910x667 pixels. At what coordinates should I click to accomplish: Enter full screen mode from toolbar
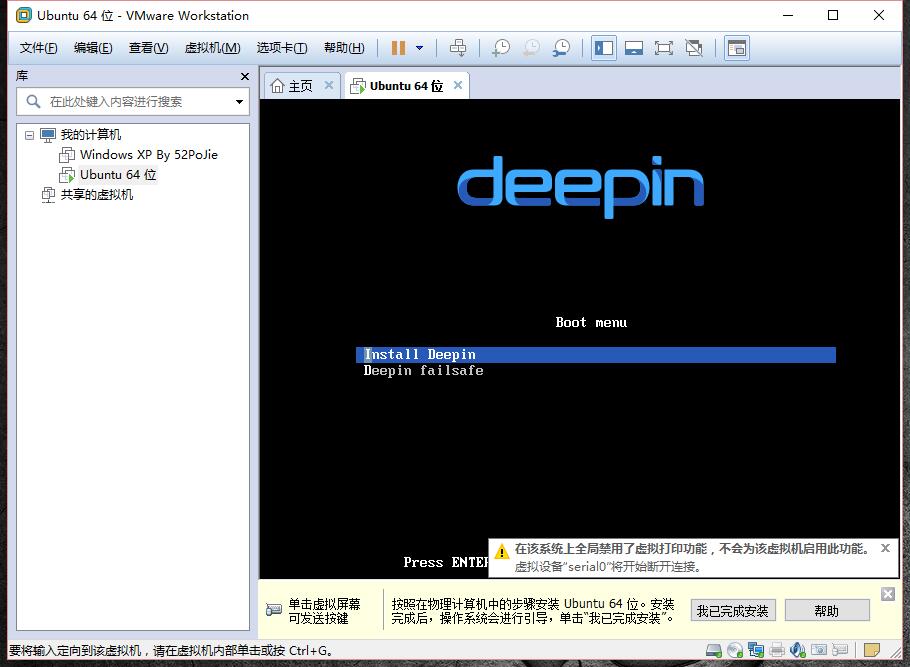663,48
